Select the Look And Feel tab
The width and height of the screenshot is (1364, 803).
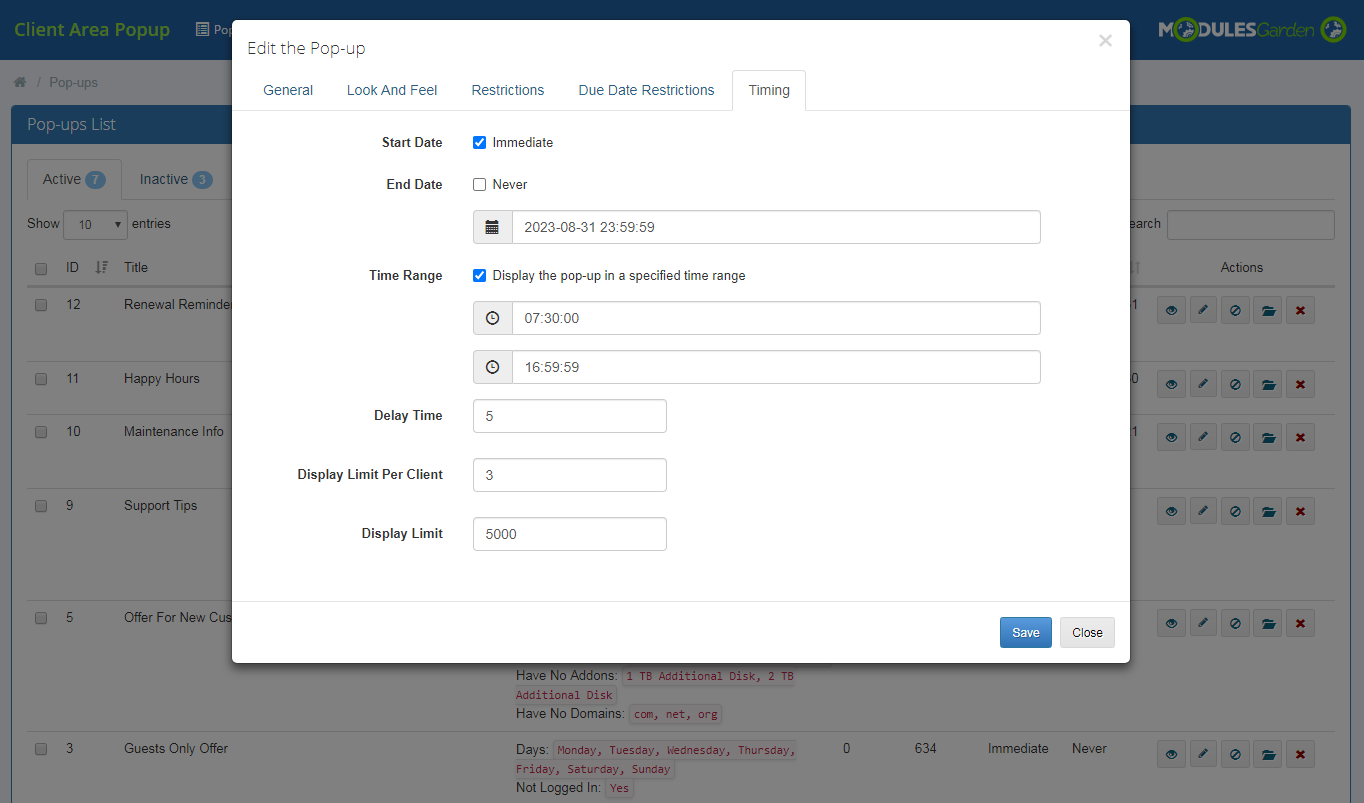tap(391, 90)
